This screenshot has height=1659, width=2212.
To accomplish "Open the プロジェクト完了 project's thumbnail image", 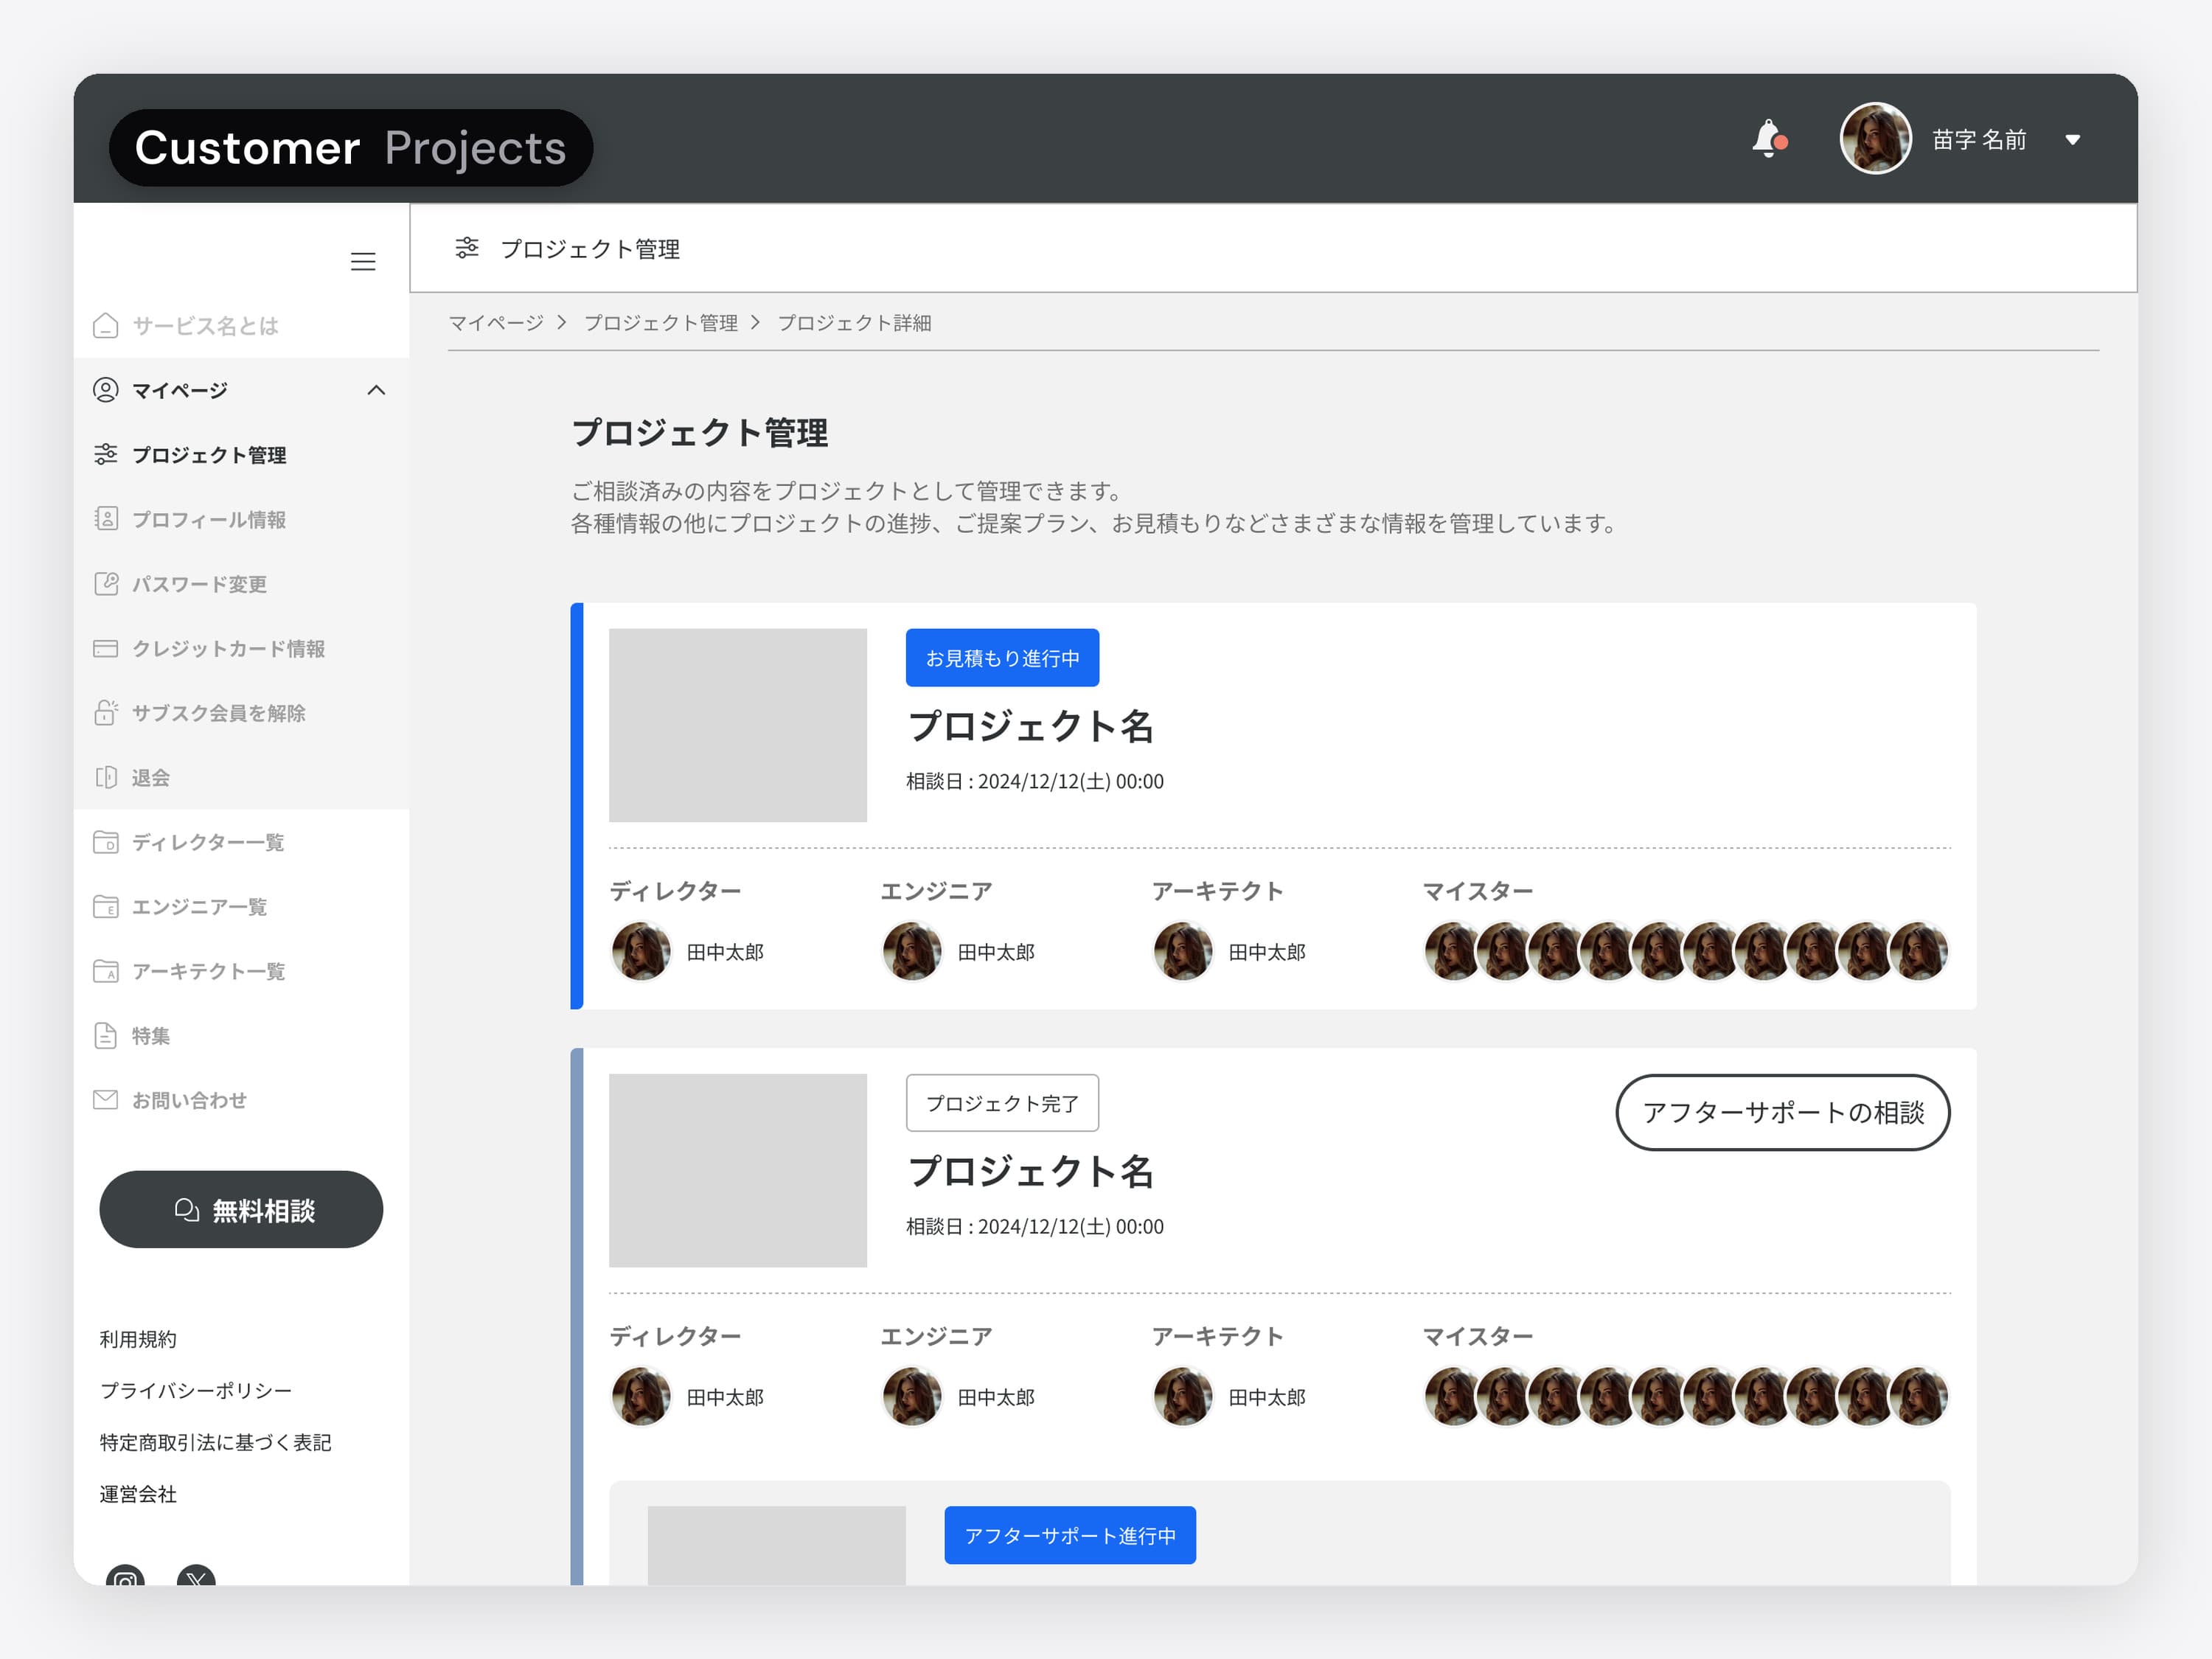I will point(738,1171).
